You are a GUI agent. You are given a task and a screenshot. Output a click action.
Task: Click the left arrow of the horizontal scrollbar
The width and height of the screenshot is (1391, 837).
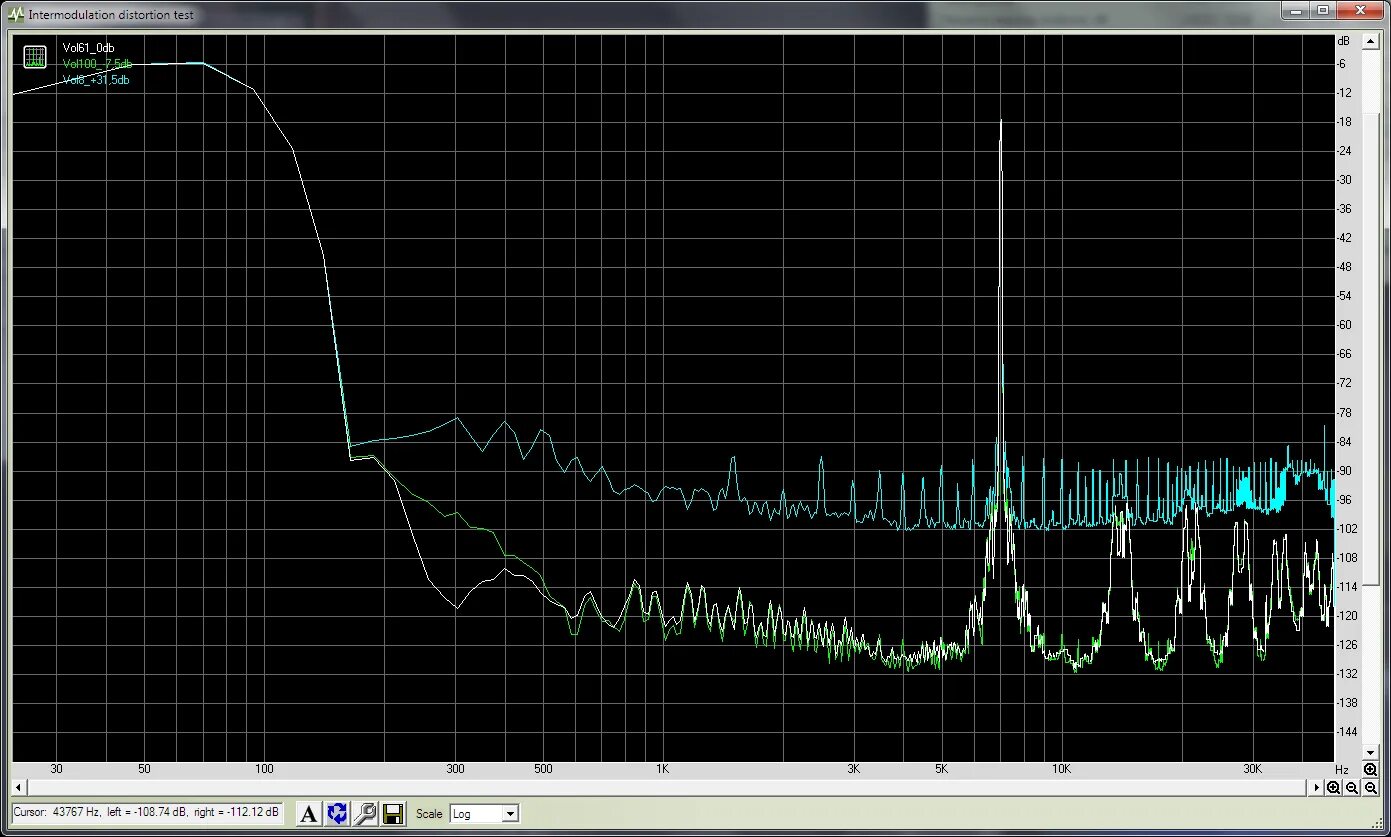click(x=17, y=788)
